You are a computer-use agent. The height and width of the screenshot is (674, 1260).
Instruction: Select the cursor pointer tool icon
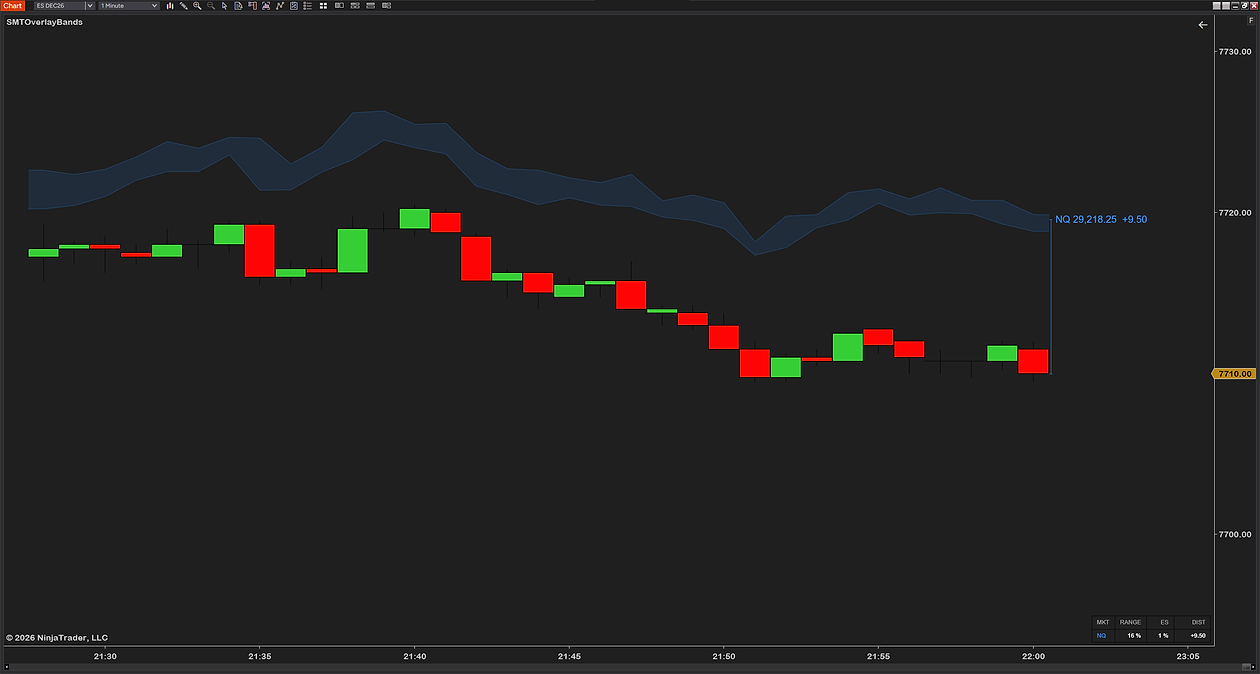click(224, 6)
